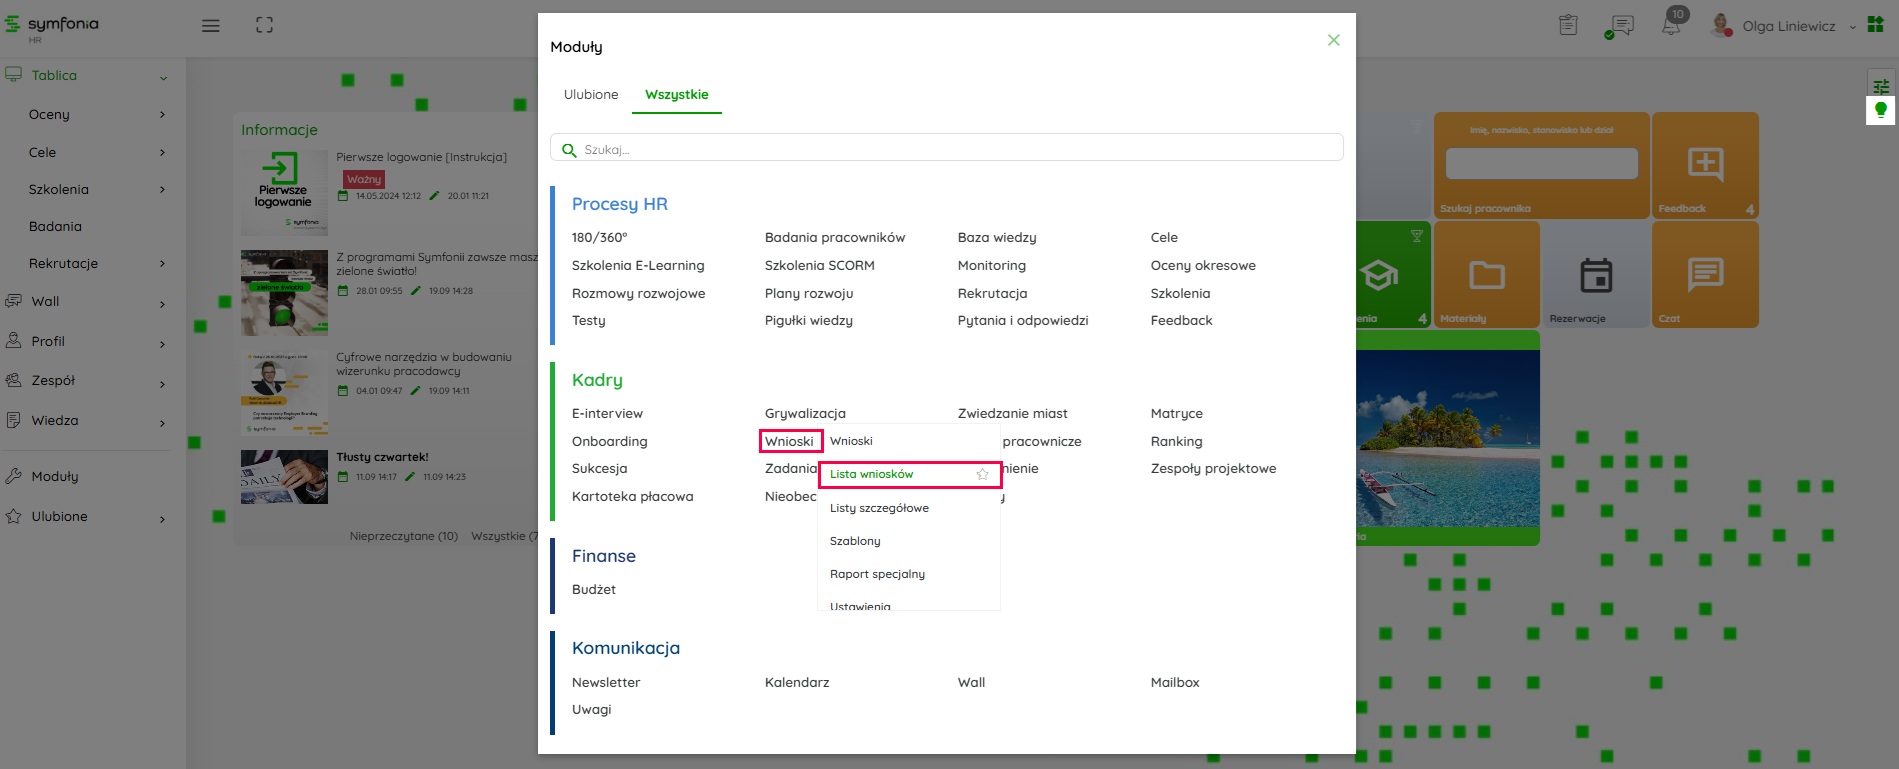Screen dimensions: 1899x769
Task: Open the Olga Liniewicz user dropdown
Action: click(1788, 26)
